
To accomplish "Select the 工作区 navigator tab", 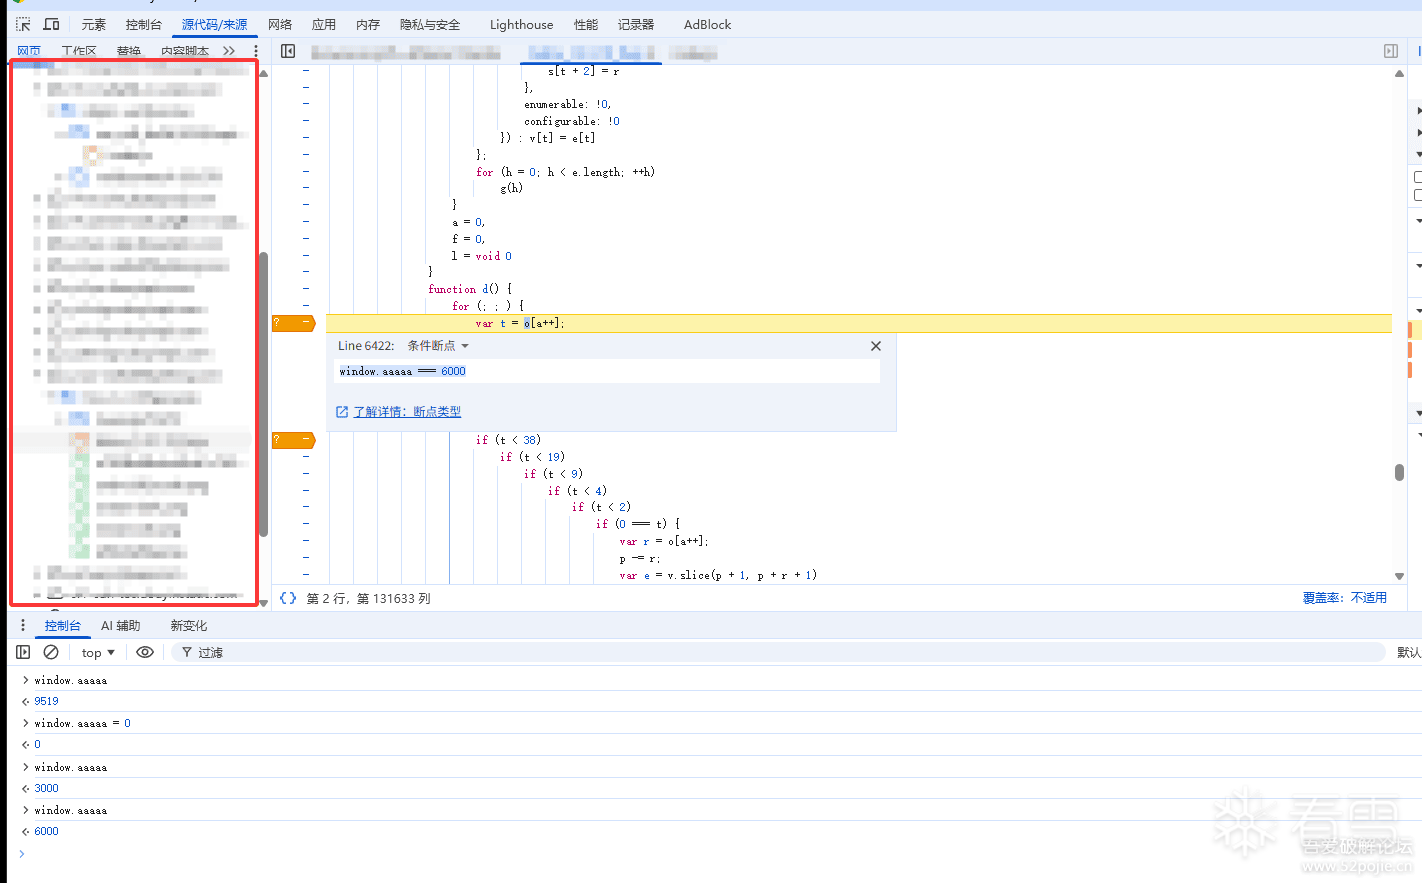I will point(79,51).
